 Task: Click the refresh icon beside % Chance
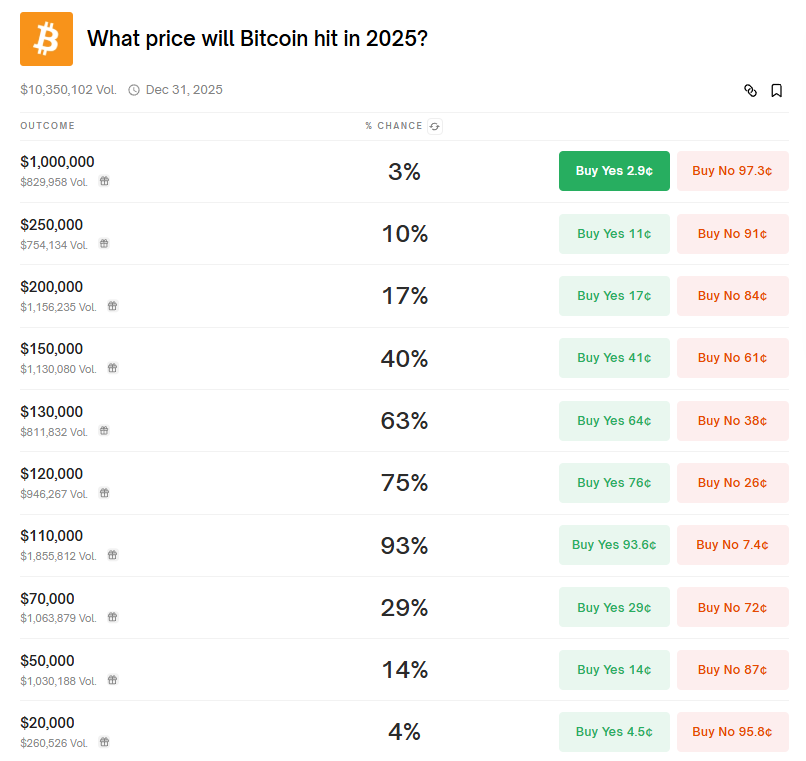pos(434,126)
